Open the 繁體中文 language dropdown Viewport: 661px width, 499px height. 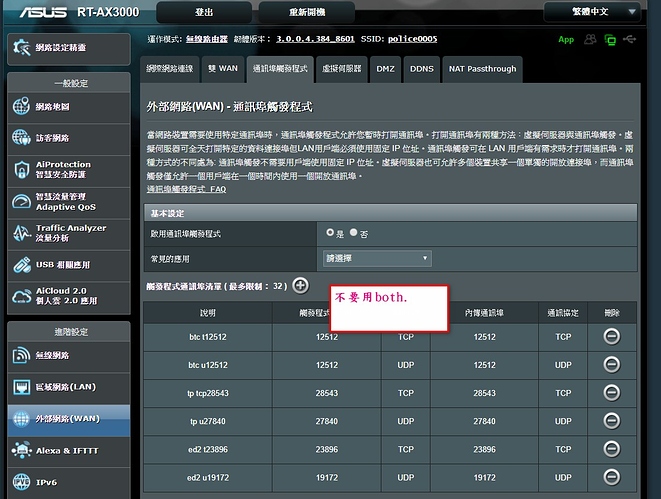click(x=592, y=12)
